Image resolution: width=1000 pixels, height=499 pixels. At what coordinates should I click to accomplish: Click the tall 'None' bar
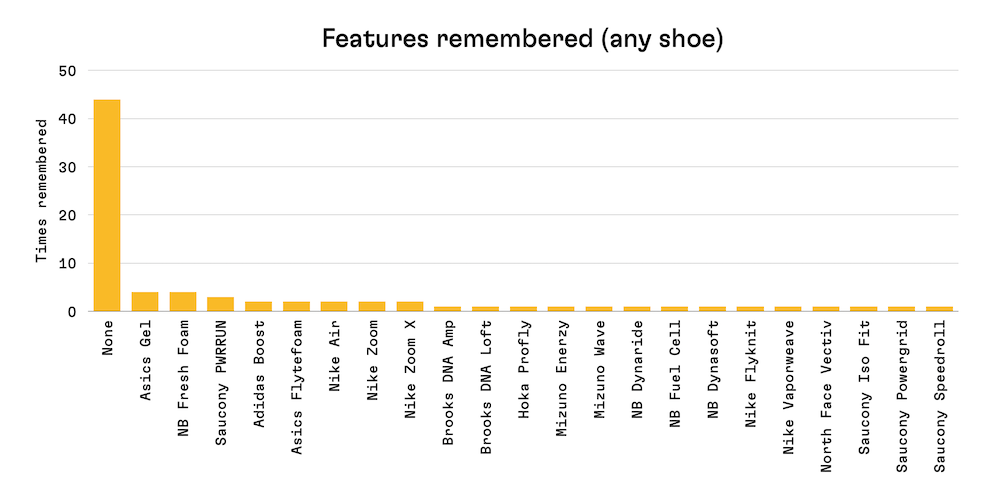tap(106, 205)
